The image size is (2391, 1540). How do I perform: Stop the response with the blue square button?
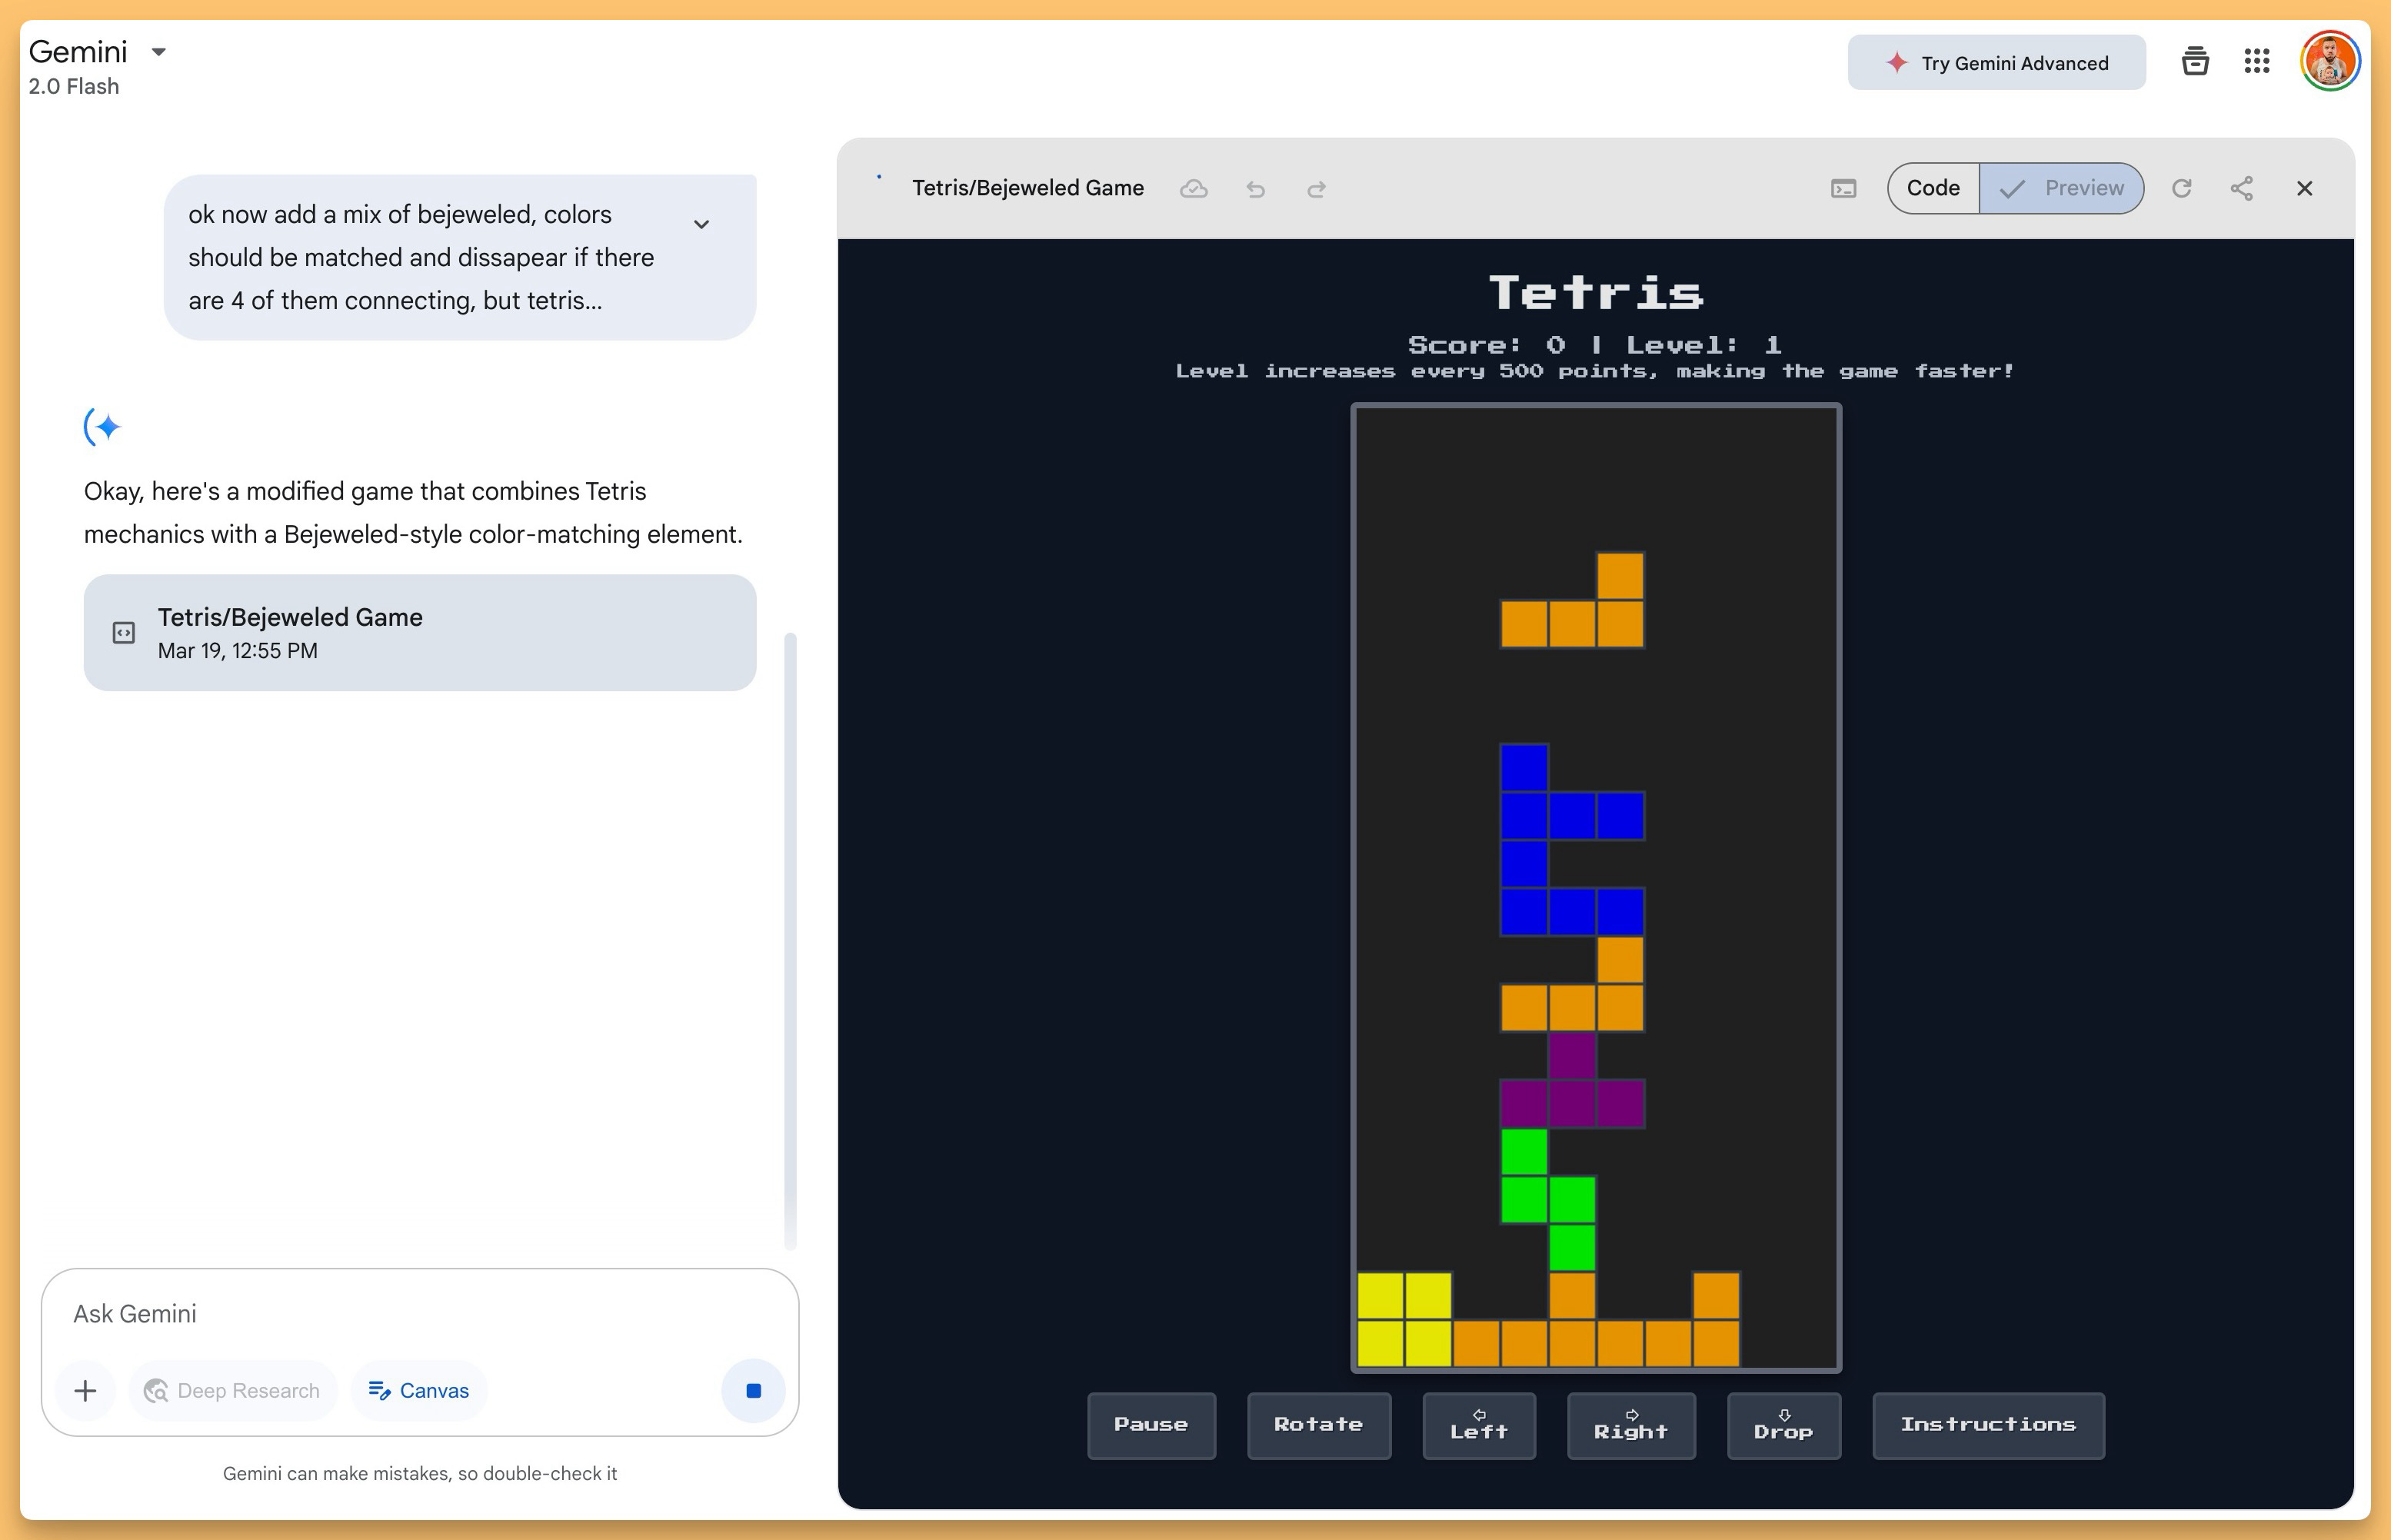tap(753, 1390)
